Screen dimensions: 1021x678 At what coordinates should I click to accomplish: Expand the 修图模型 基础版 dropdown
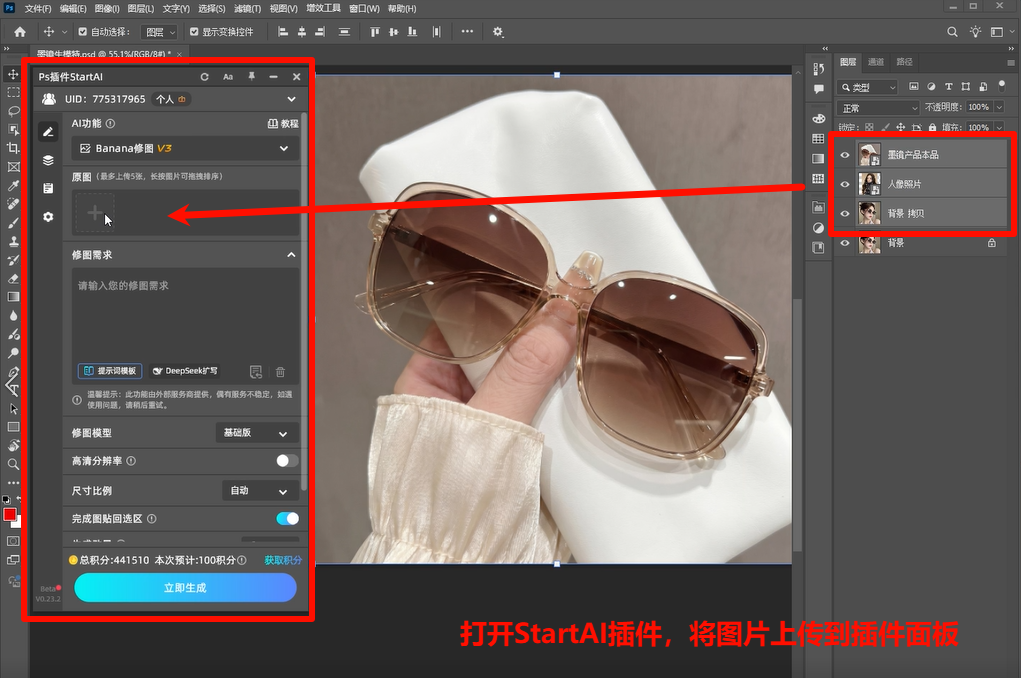click(x=257, y=433)
